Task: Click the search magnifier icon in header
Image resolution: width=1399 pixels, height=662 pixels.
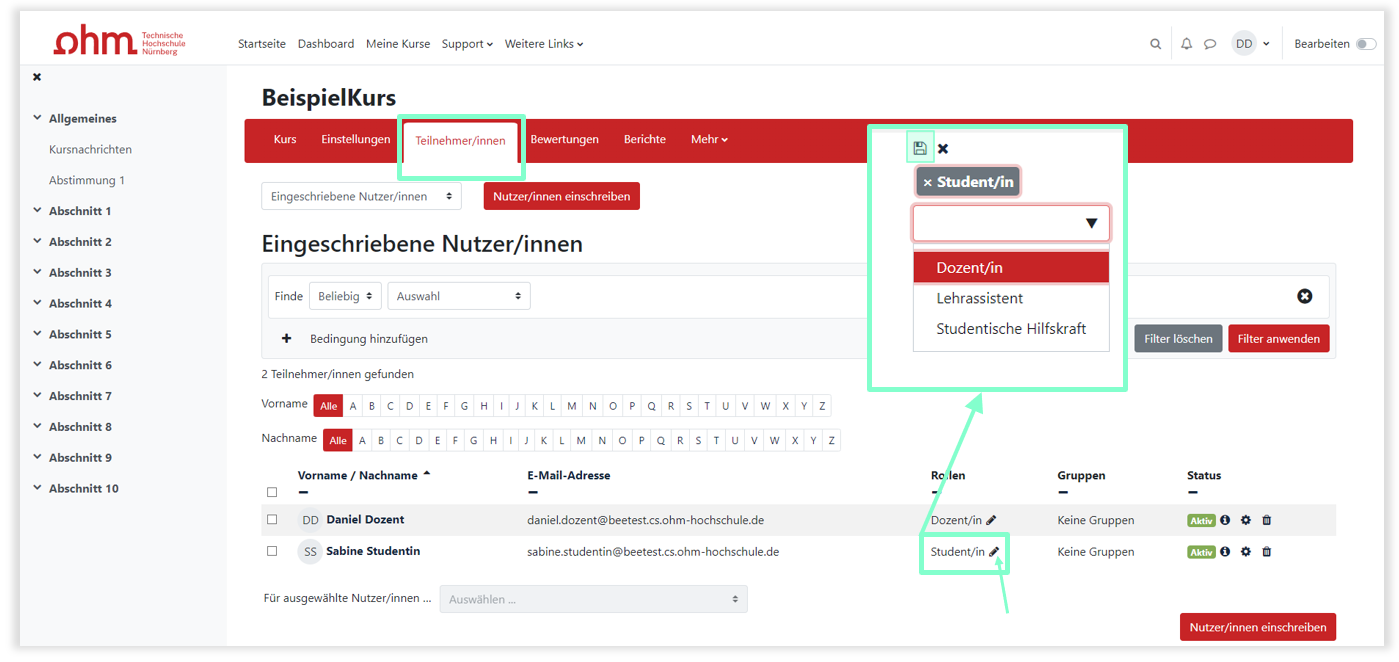Action: click(1155, 44)
